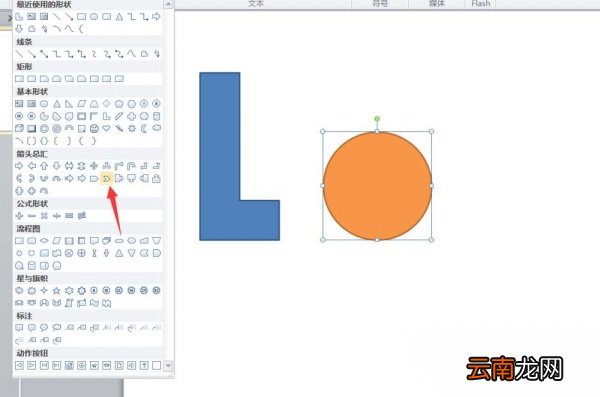
Task: Select the flowchart Magnetic Disk shape
Action: 32,265
